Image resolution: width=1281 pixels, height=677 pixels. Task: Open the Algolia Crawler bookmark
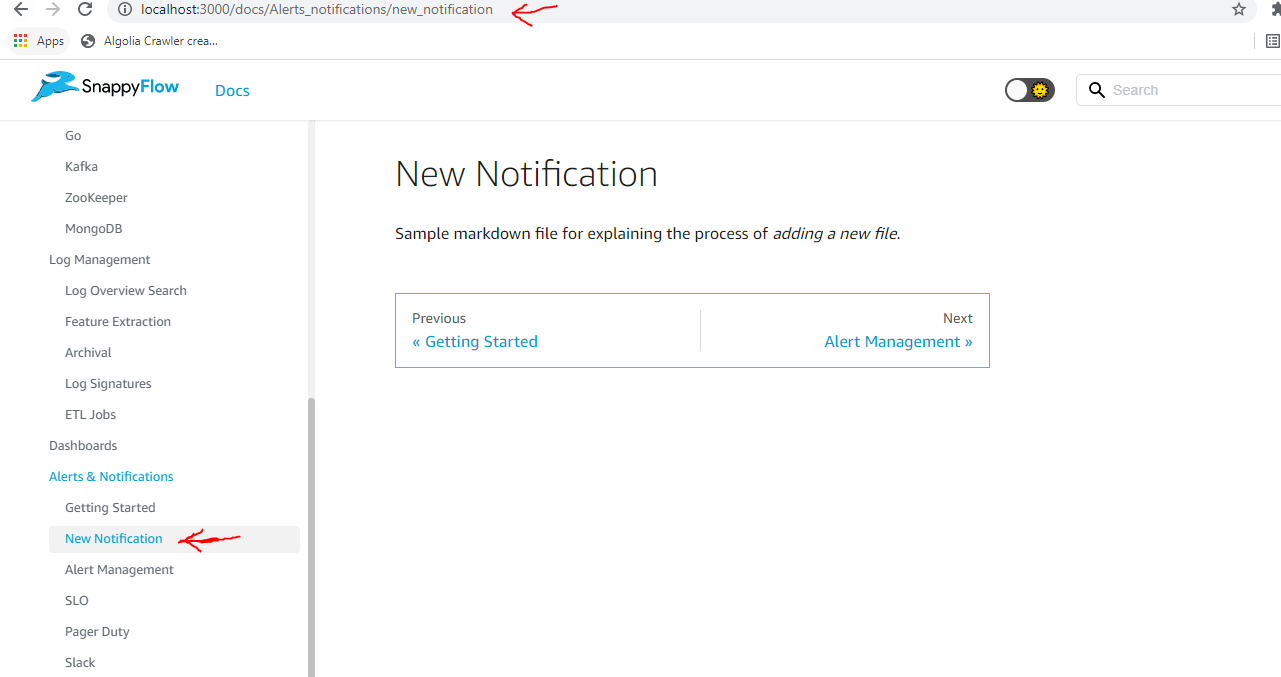point(148,40)
